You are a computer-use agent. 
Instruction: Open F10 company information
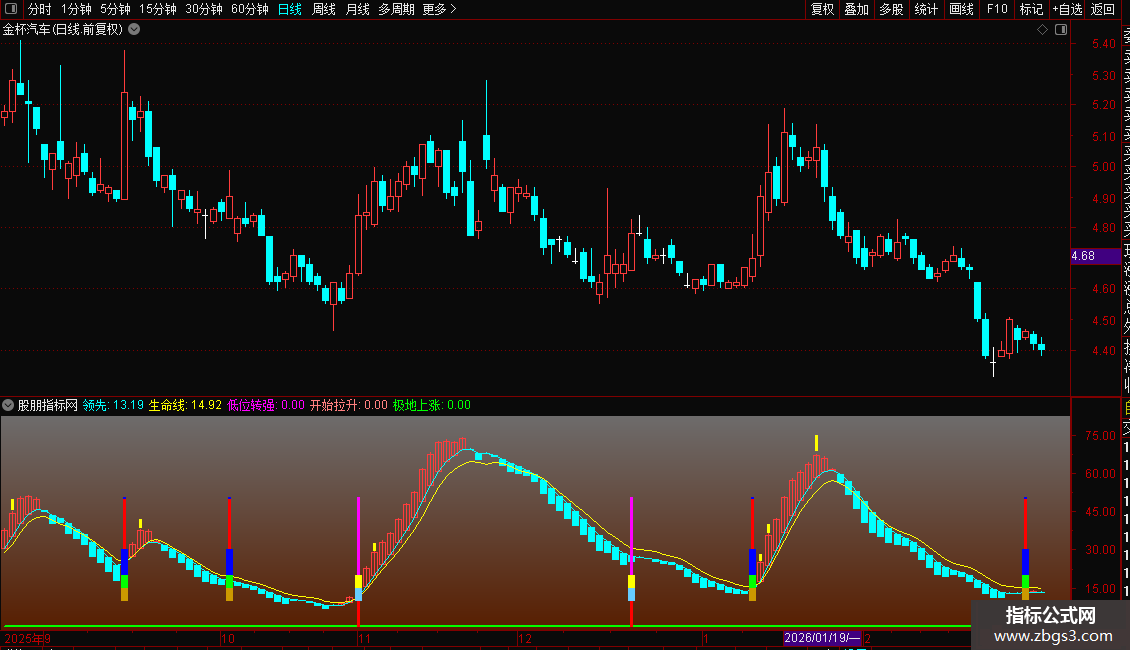pyautogui.click(x=997, y=9)
